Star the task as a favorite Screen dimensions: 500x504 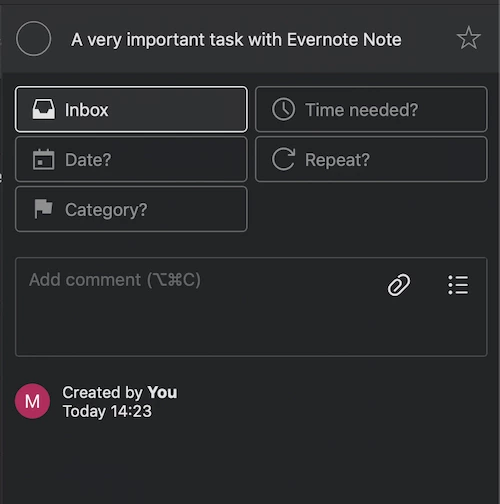pos(468,38)
